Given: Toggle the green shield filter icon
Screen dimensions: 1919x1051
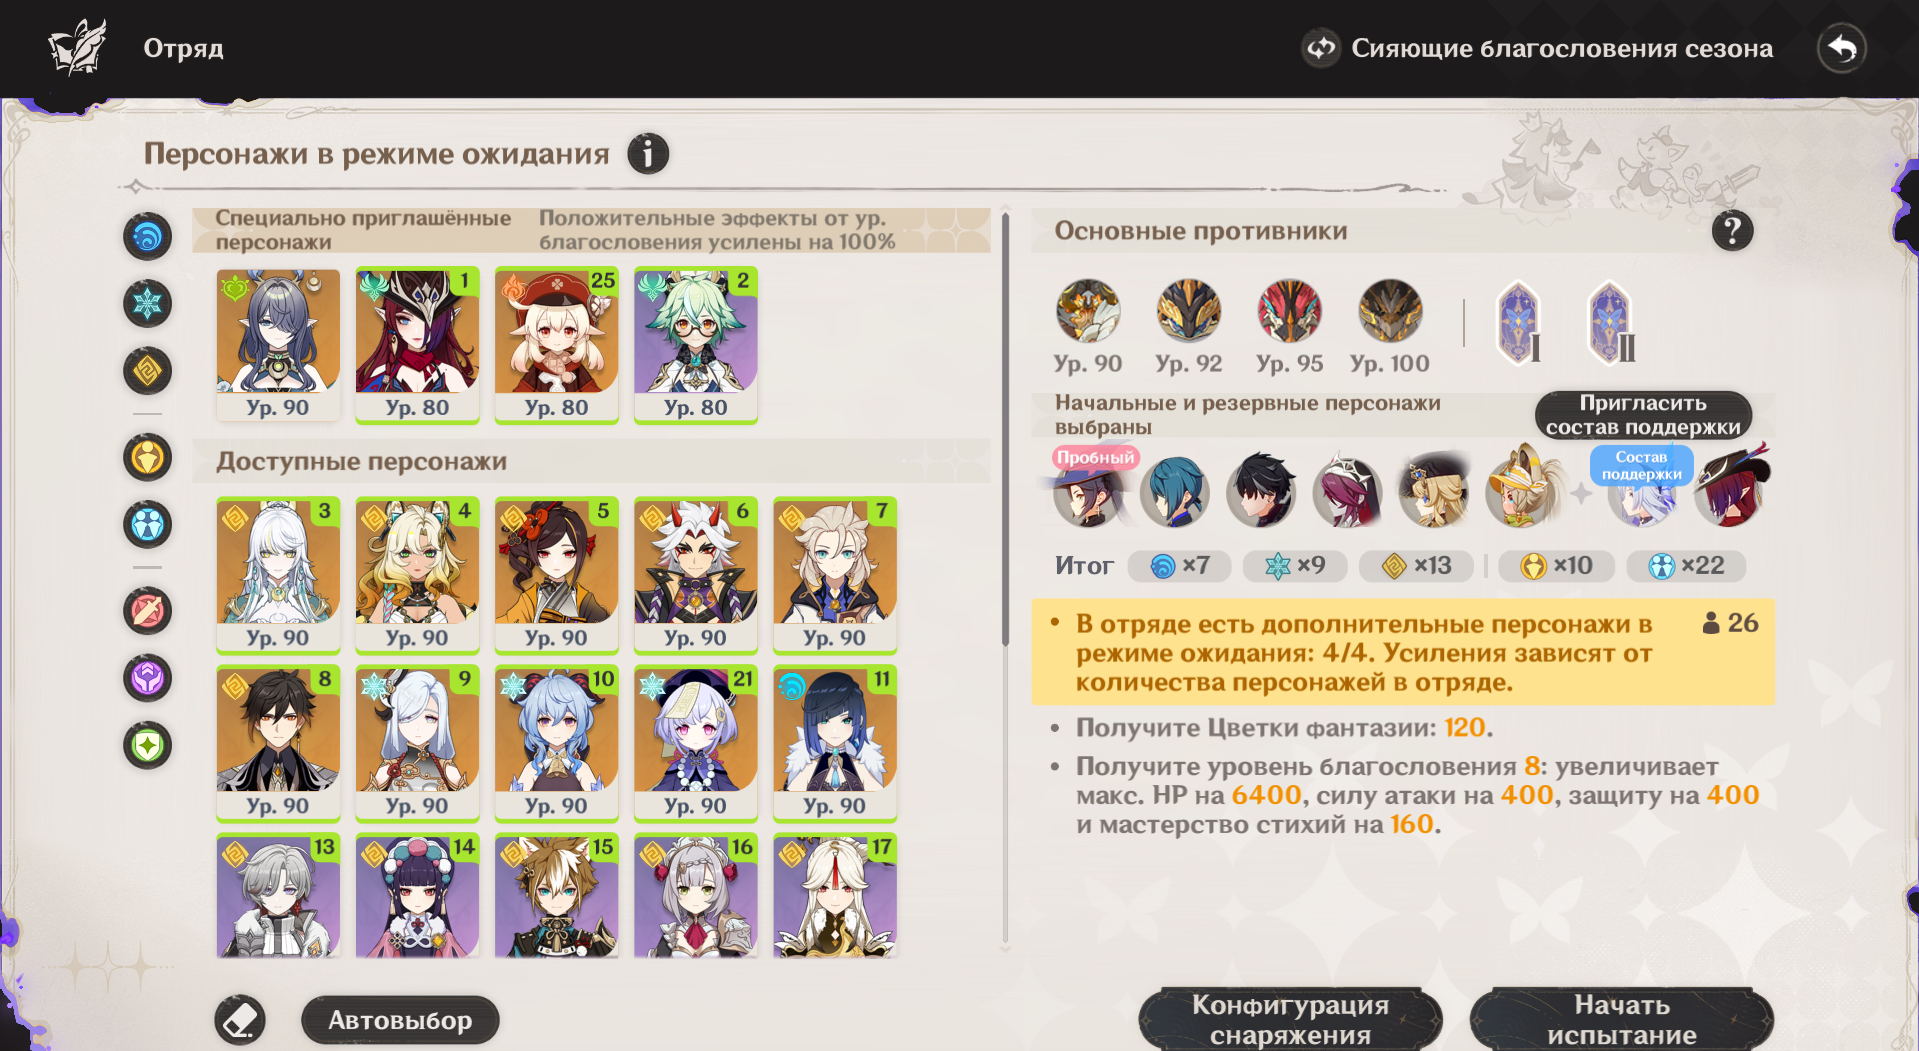Looking at the screenshot, I should 148,745.
